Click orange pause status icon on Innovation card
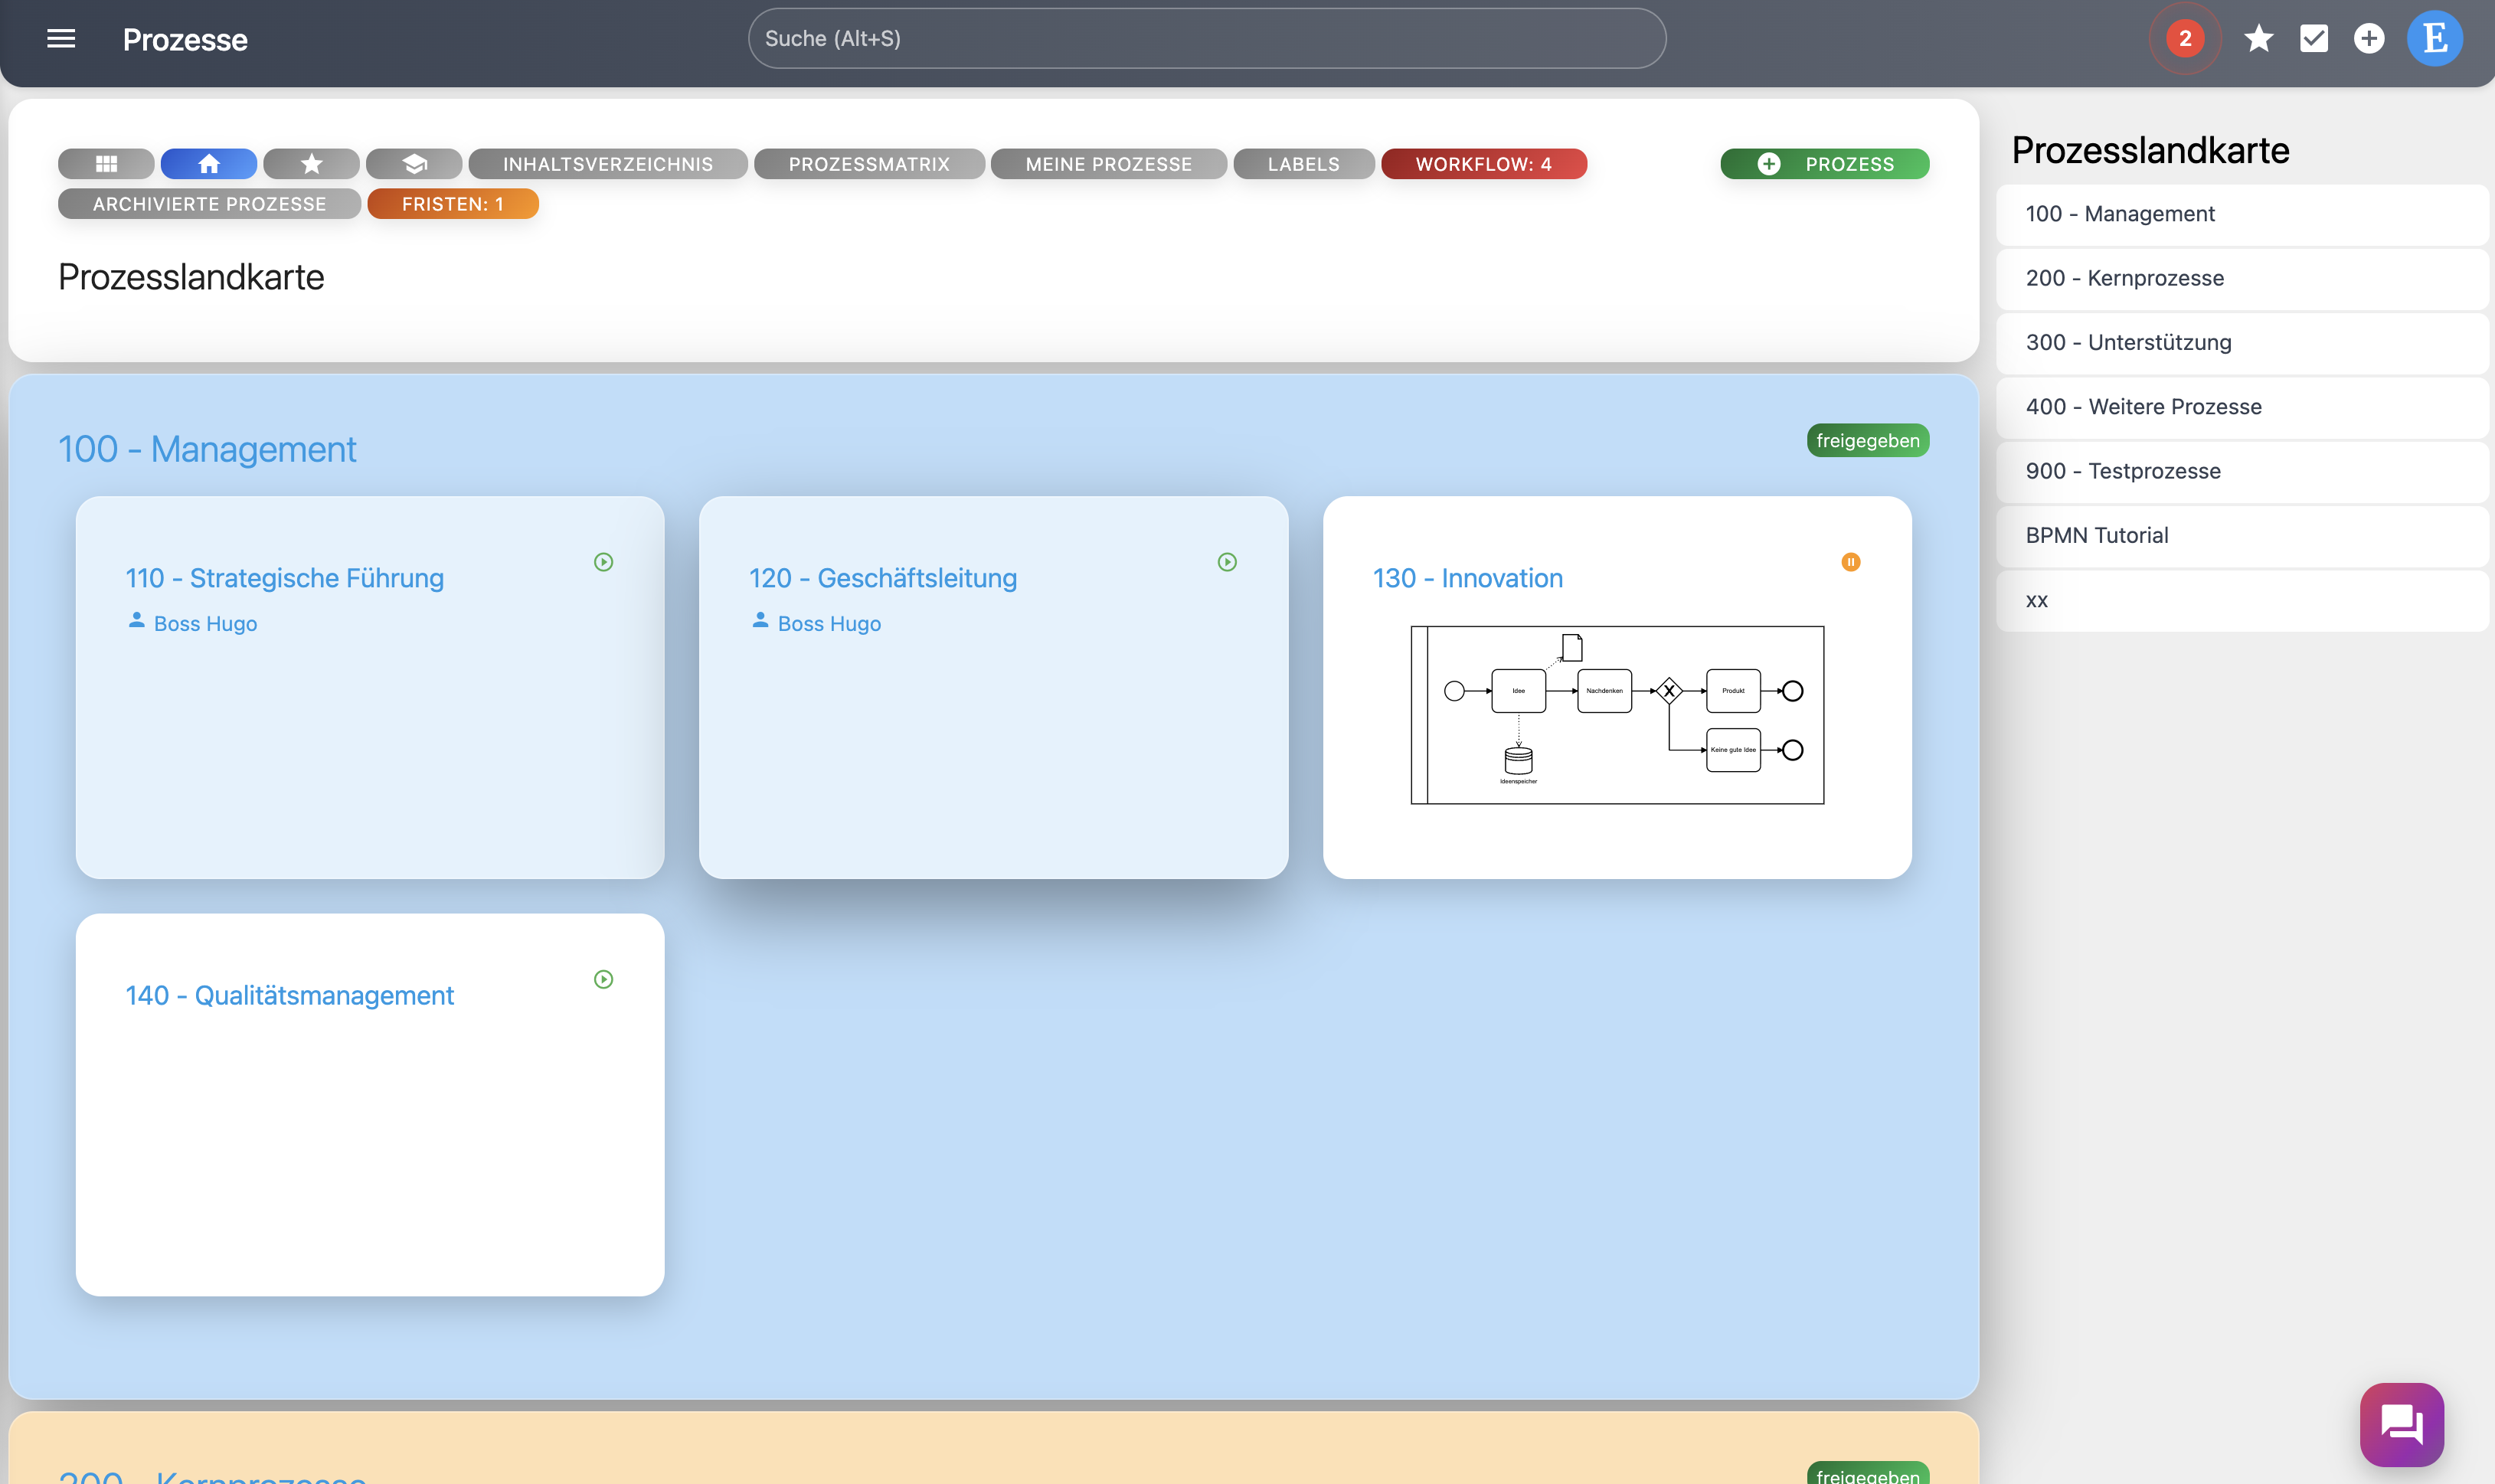This screenshot has height=1484, width=2495. click(x=1850, y=562)
